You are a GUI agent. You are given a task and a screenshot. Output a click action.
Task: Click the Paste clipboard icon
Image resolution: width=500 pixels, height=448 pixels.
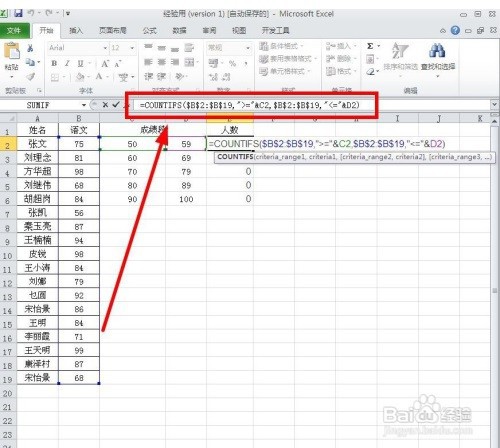click(12, 51)
